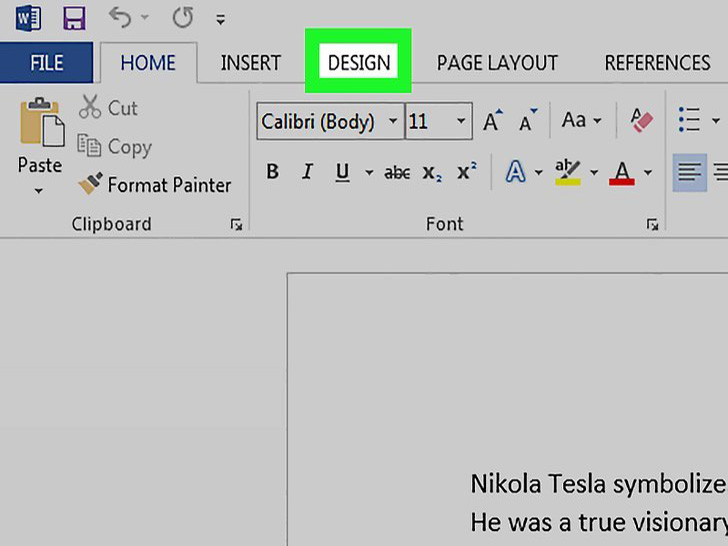Apply the red font color
This screenshot has height=546, width=728.
(x=622, y=172)
